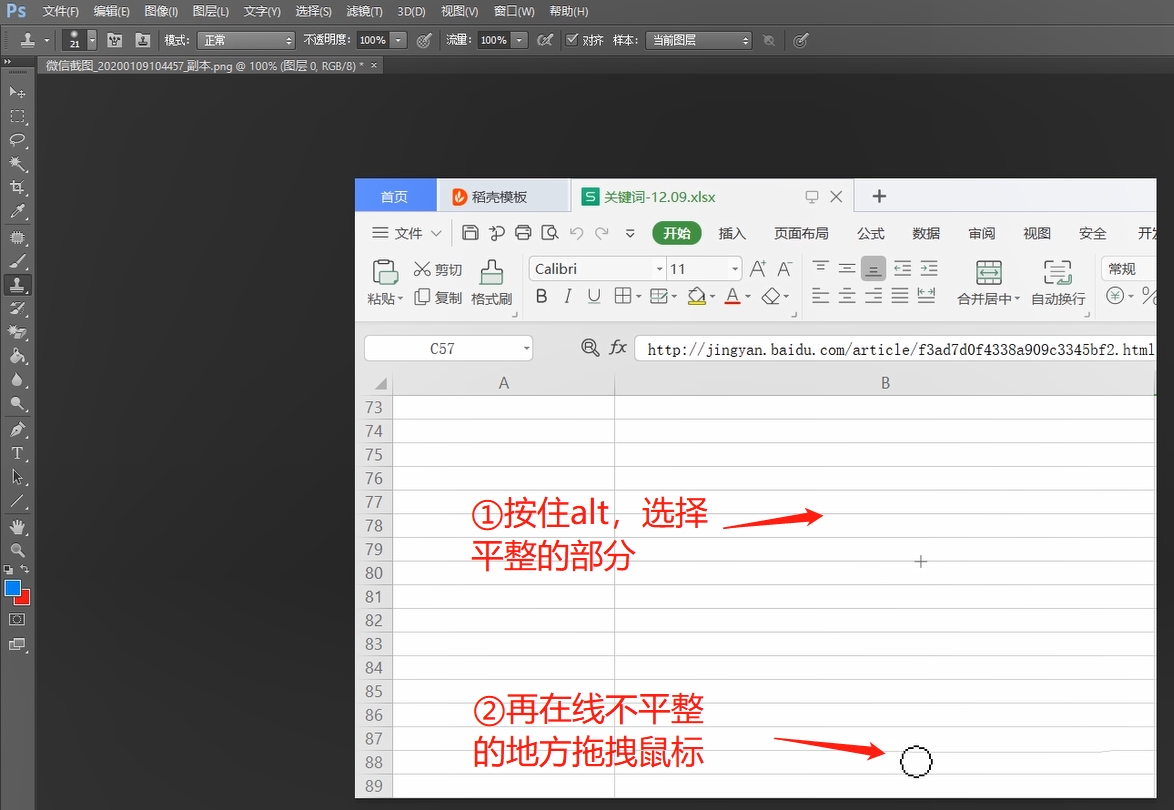Select the Crop tool
This screenshot has width=1174, height=810.
pos(17,188)
